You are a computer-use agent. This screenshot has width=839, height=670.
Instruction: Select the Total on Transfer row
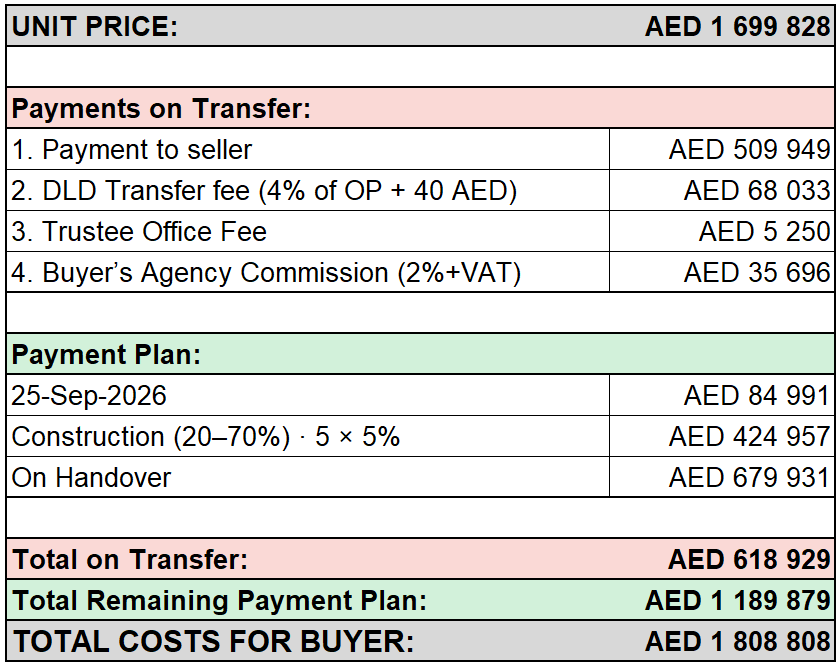420,559
